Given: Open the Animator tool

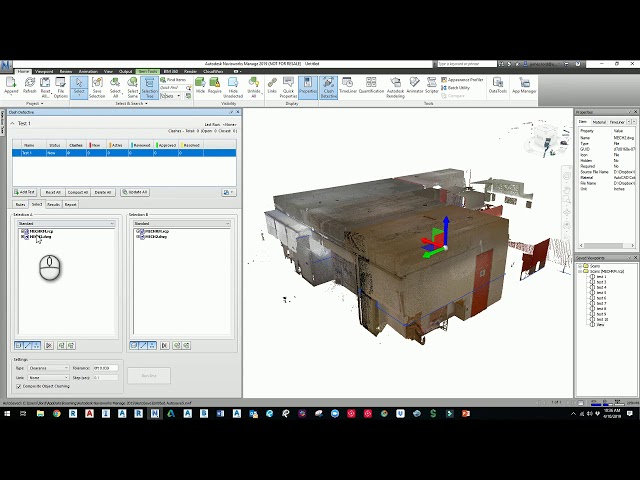Looking at the screenshot, I should click(415, 86).
